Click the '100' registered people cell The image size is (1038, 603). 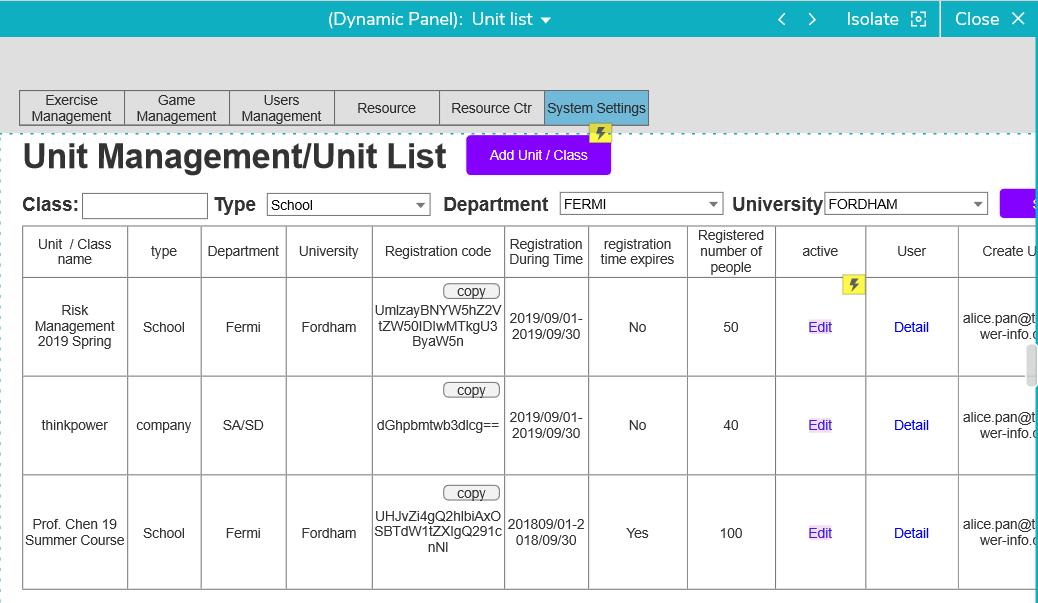pyautogui.click(x=731, y=532)
